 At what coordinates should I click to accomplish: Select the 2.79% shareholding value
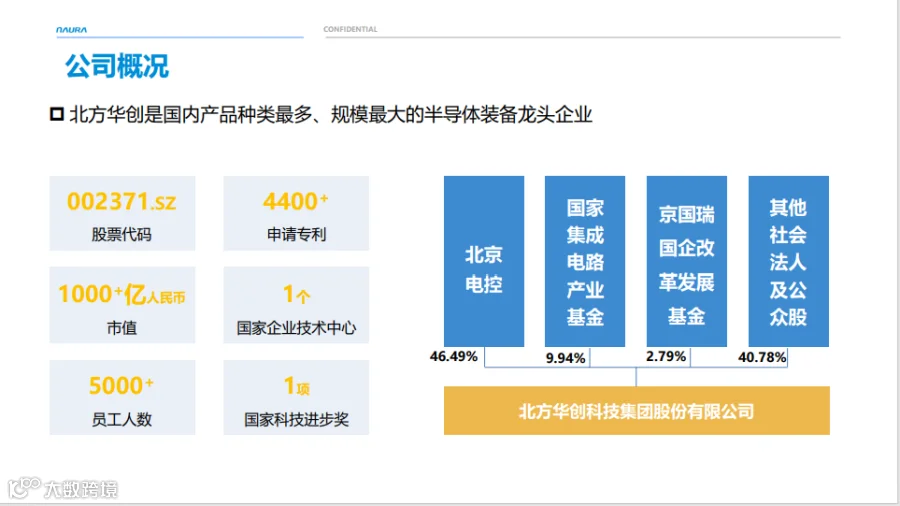[666, 356]
